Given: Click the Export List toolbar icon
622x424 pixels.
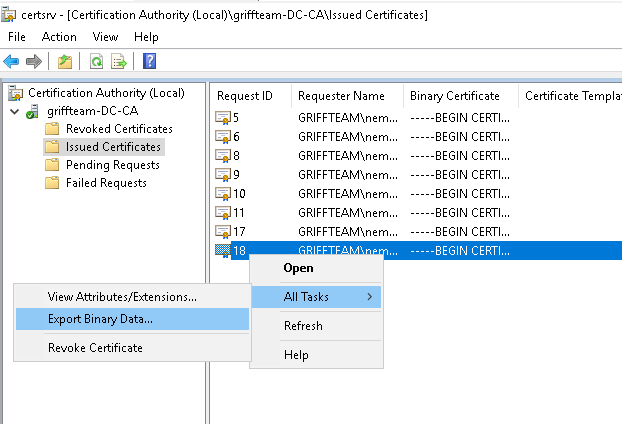Looking at the screenshot, I should (119, 61).
